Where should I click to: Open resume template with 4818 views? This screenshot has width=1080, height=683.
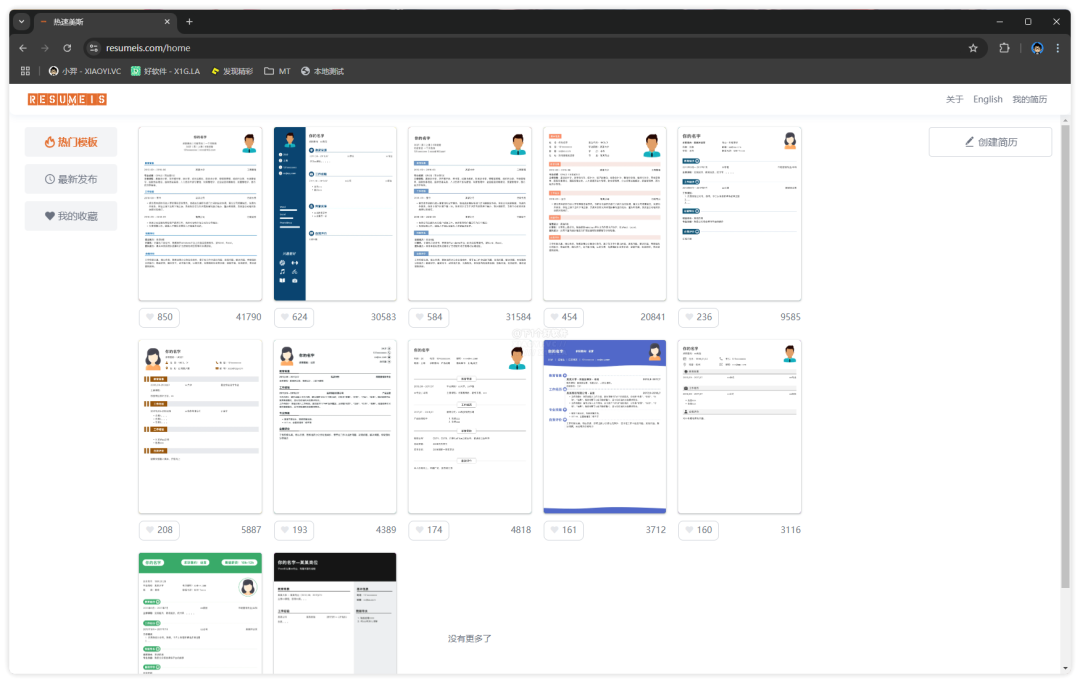pos(470,426)
